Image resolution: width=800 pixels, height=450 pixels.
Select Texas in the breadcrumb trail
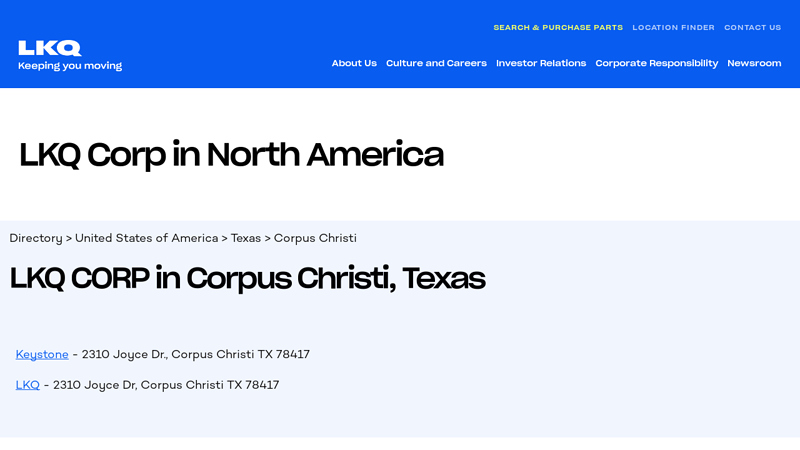point(245,238)
